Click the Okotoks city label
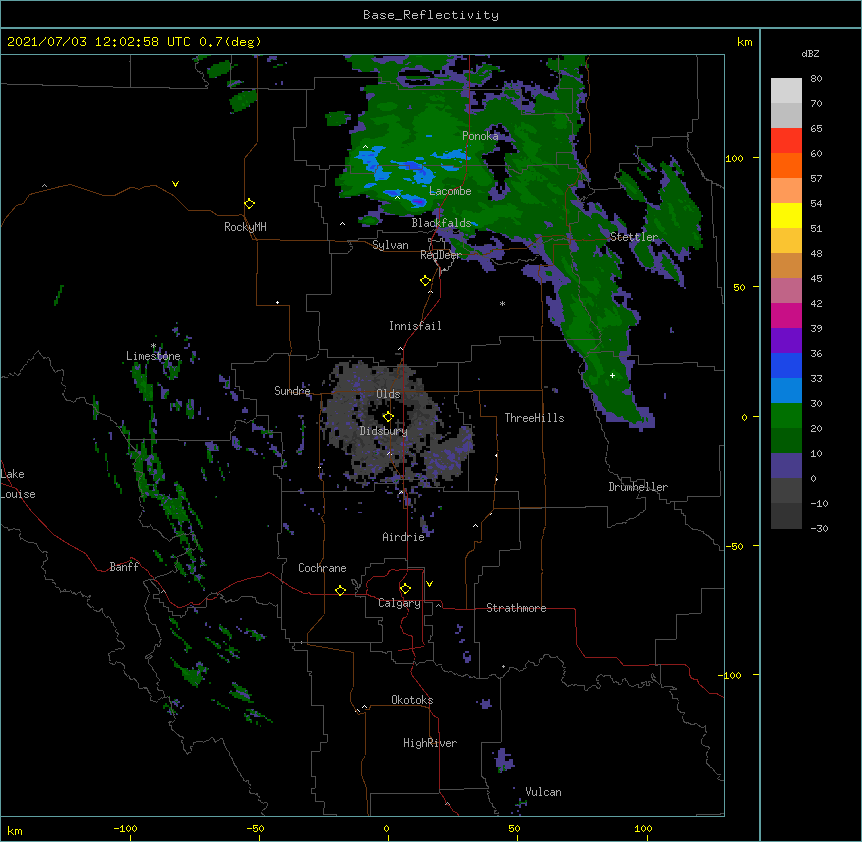 412,700
